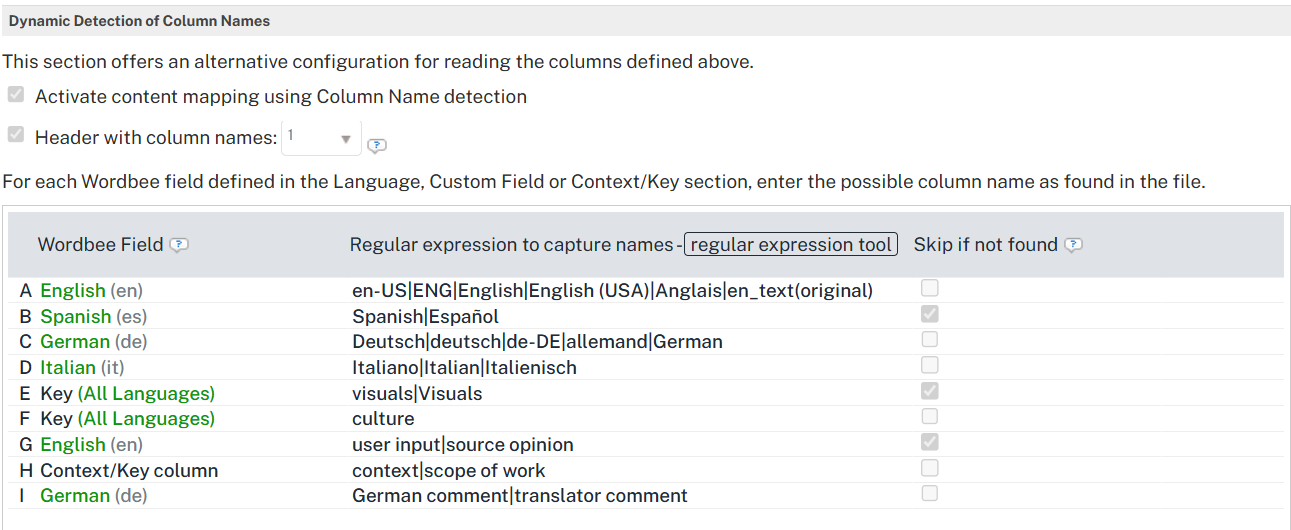Viewport: 1291px width, 530px height.
Task: Toggle skip checkbox for Context/Key column row
Action: [x=930, y=468]
